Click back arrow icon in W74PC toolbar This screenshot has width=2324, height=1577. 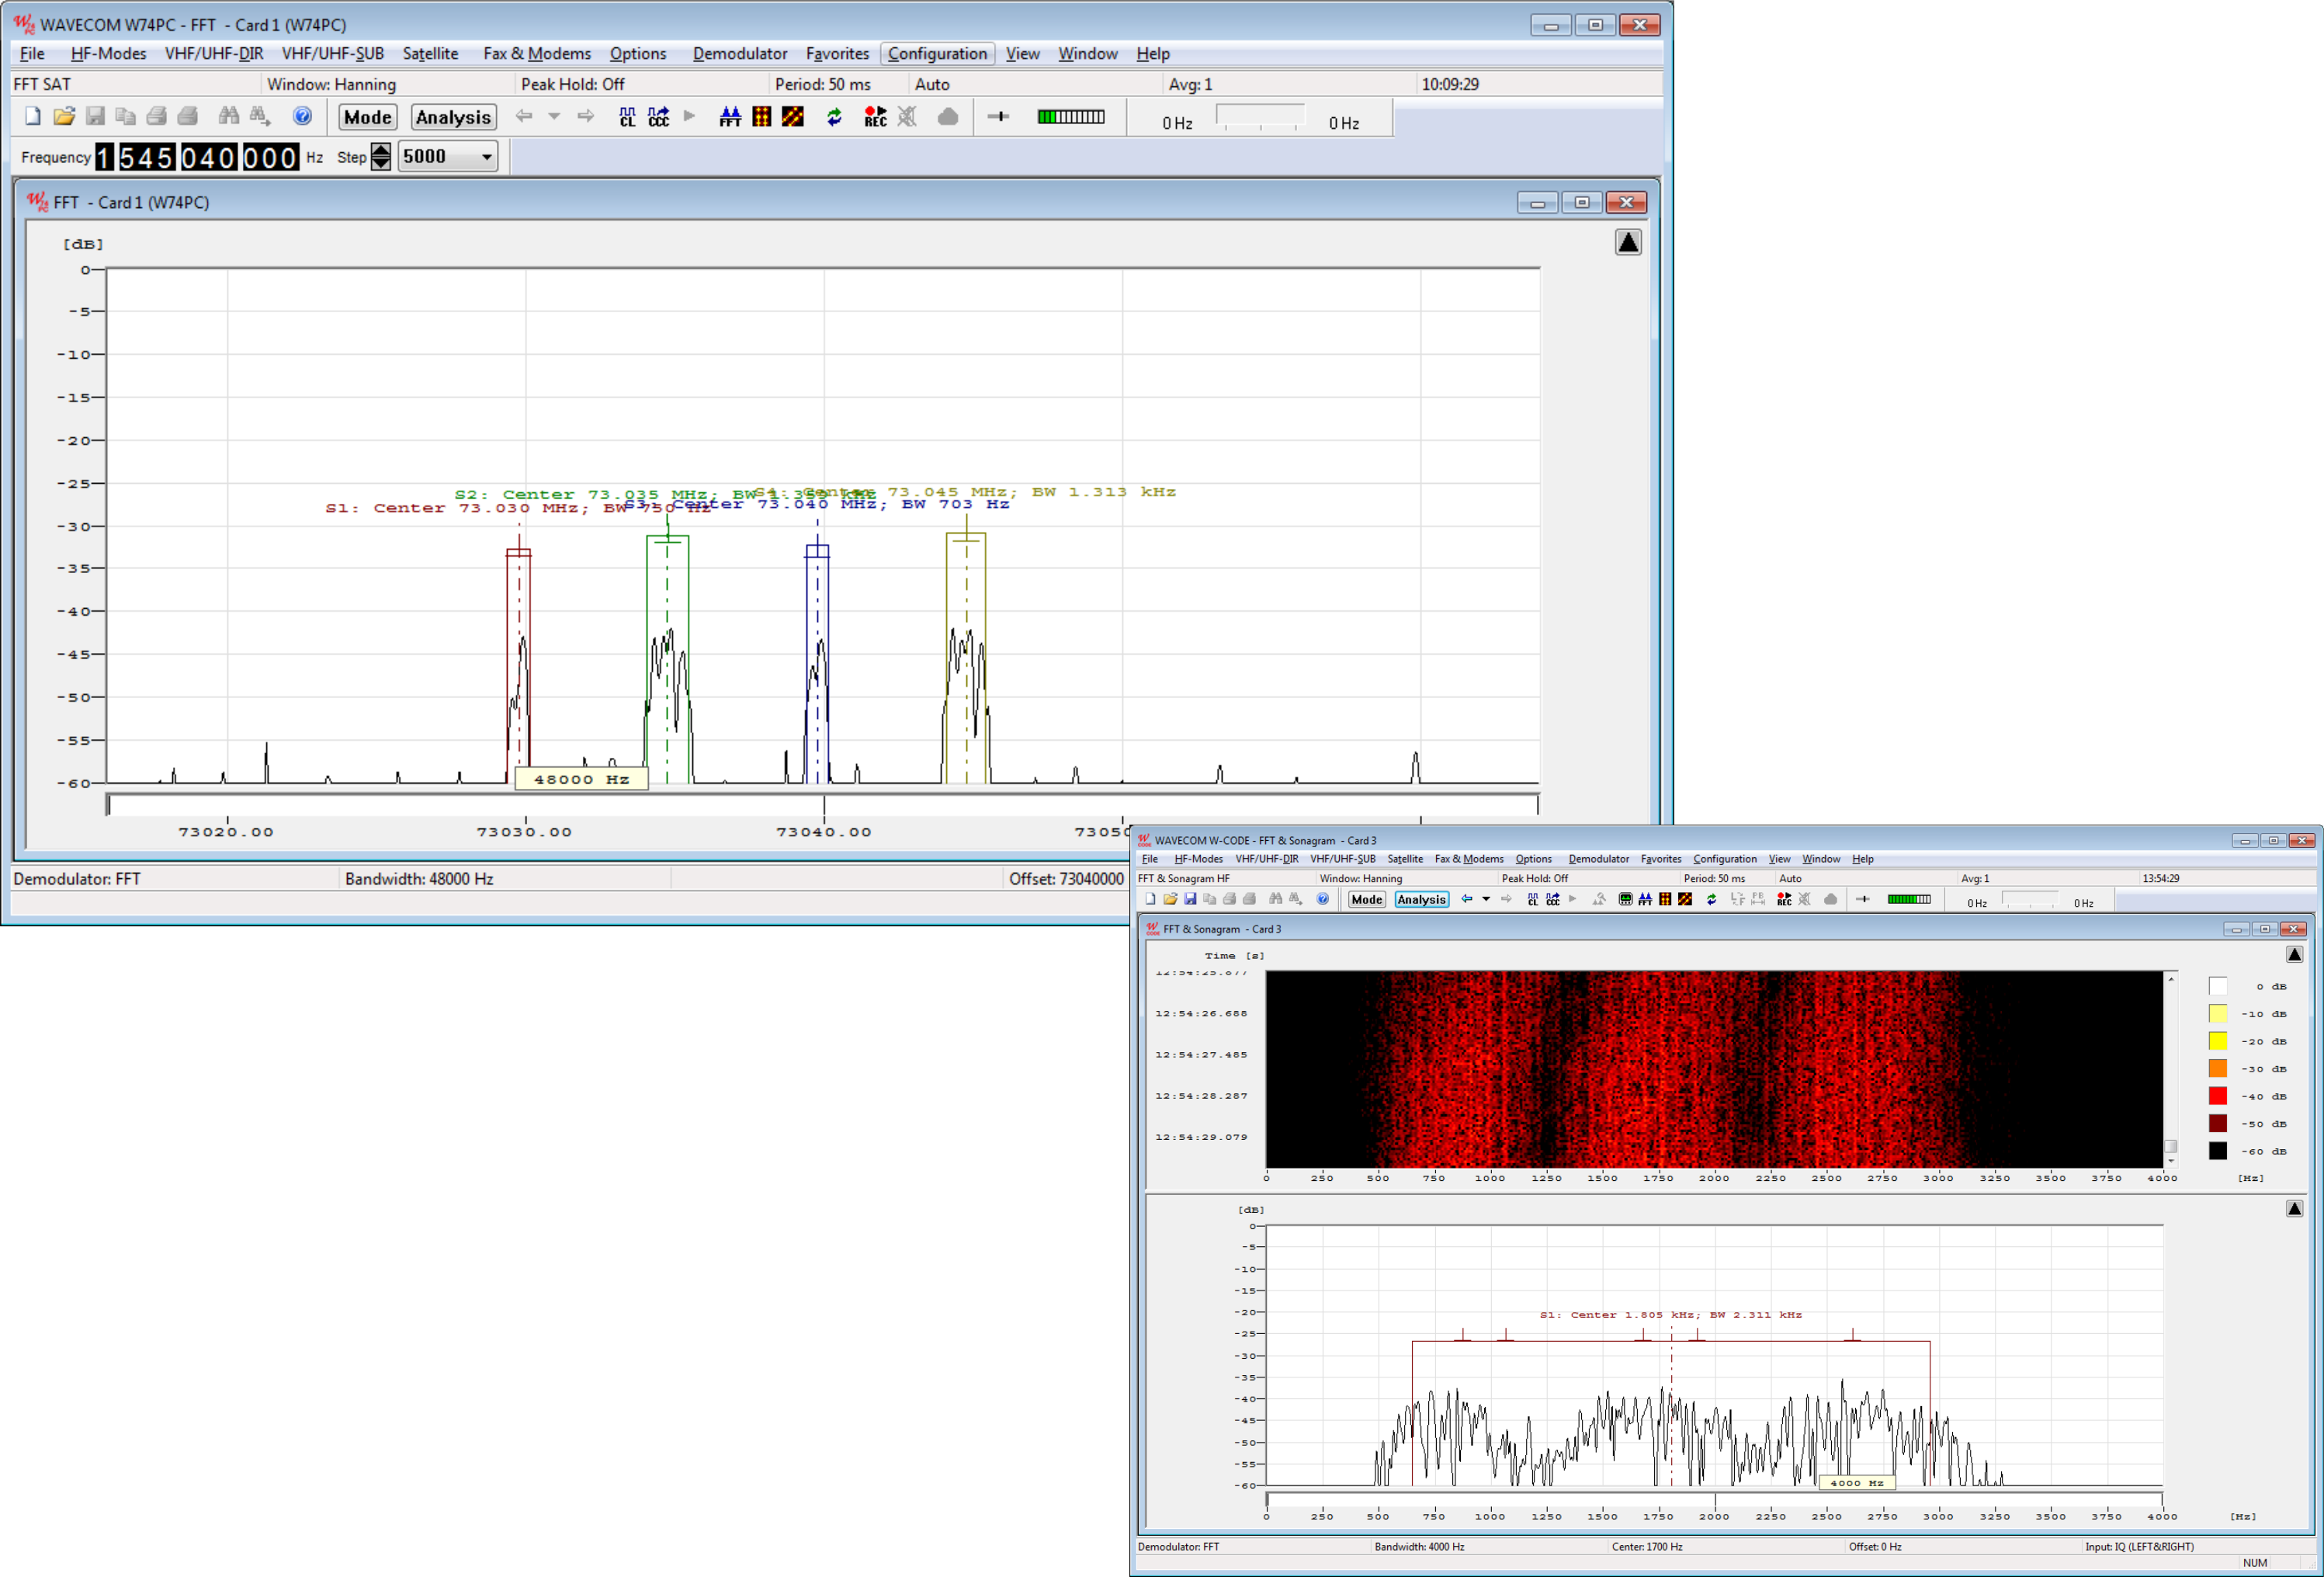click(x=524, y=116)
